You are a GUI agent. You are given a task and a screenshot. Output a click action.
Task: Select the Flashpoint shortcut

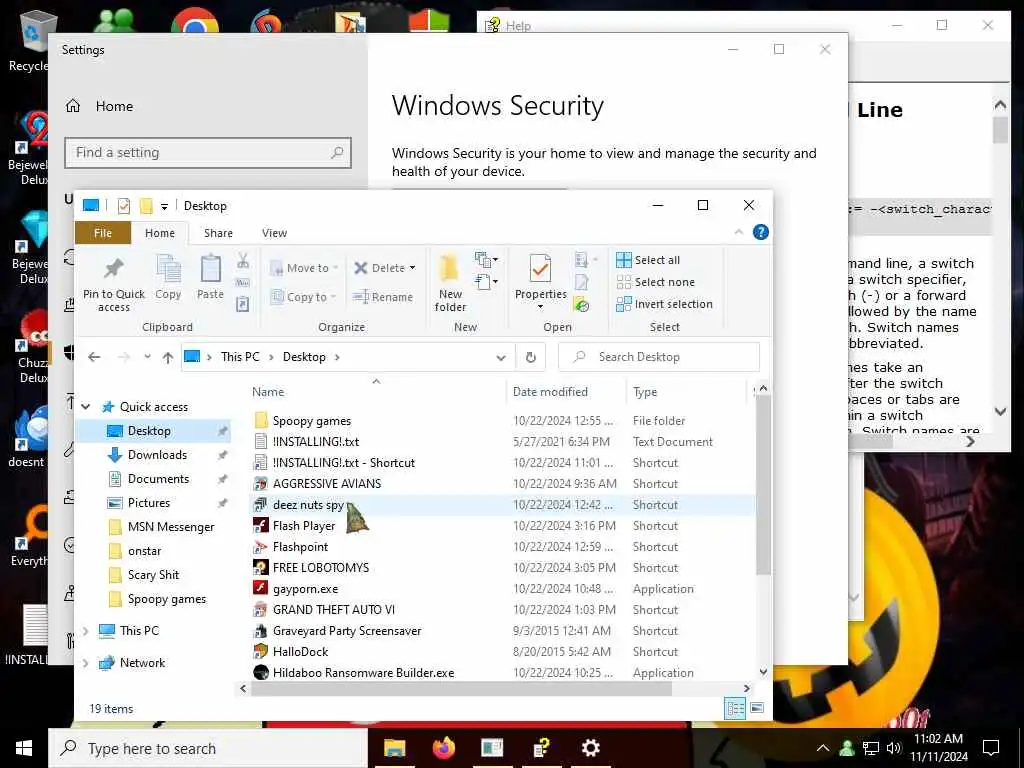tap(300, 547)
